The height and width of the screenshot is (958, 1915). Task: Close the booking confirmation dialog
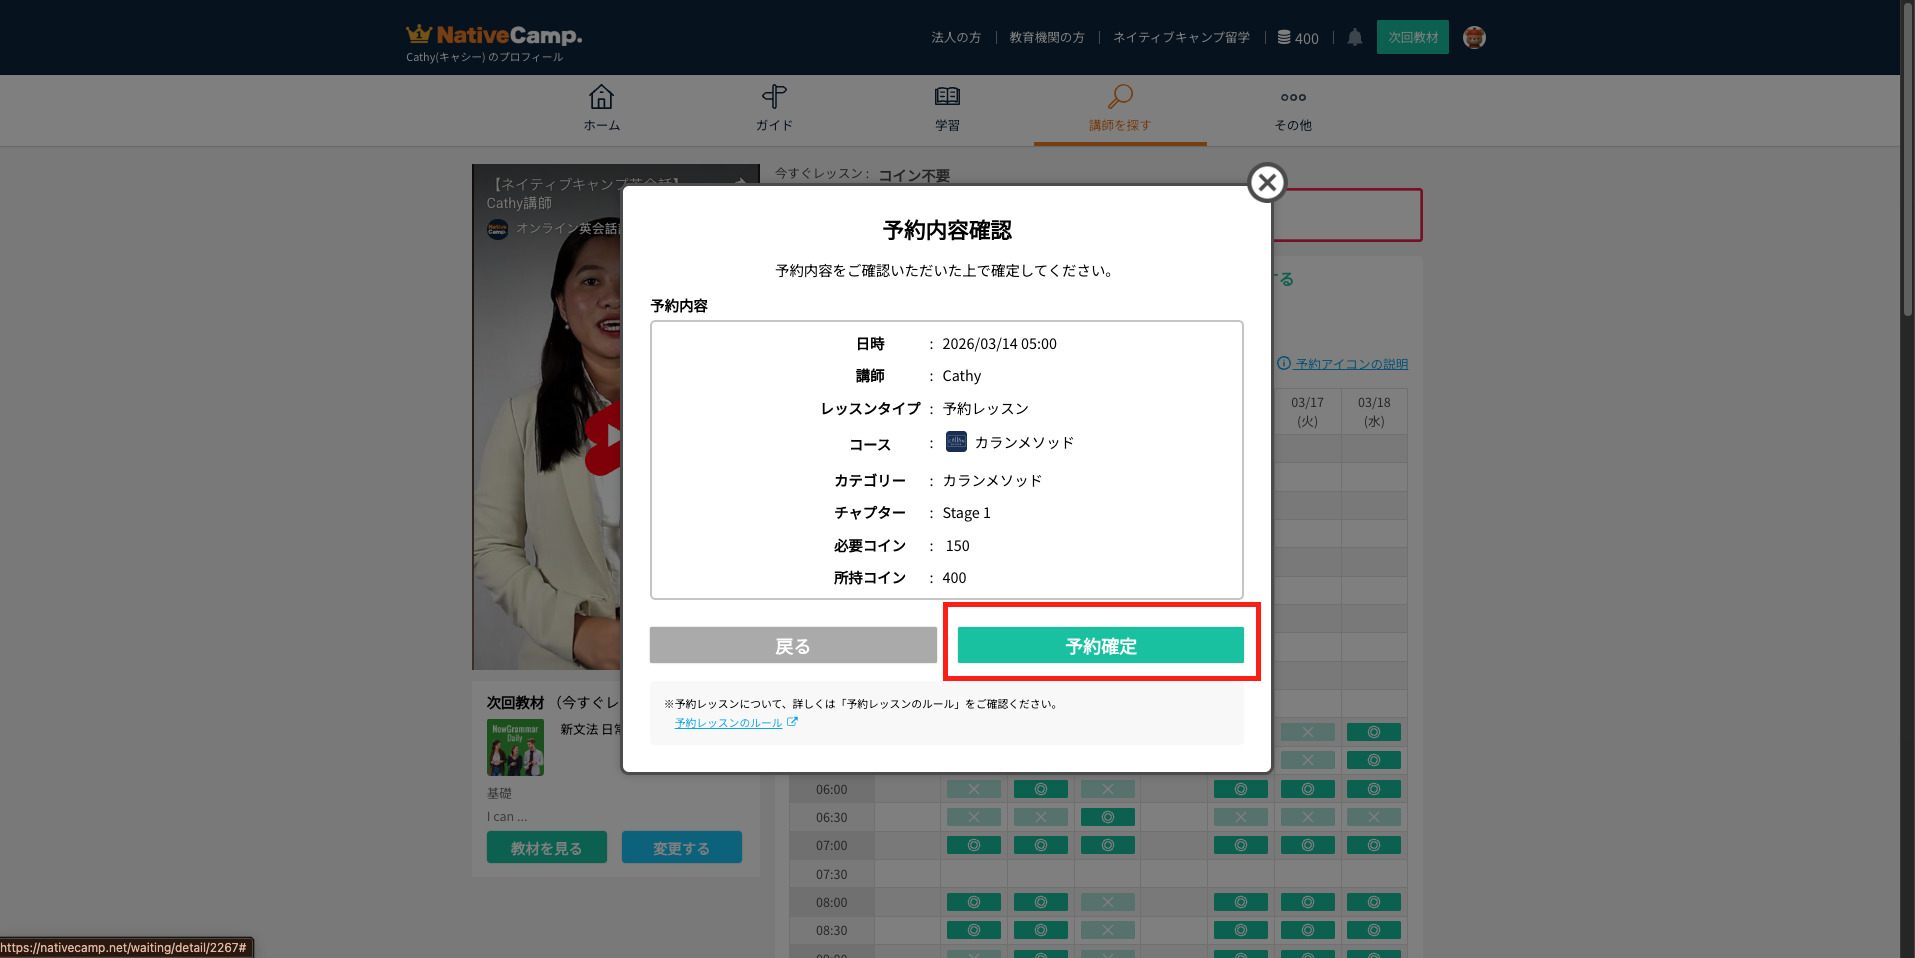click(1267, 183)
